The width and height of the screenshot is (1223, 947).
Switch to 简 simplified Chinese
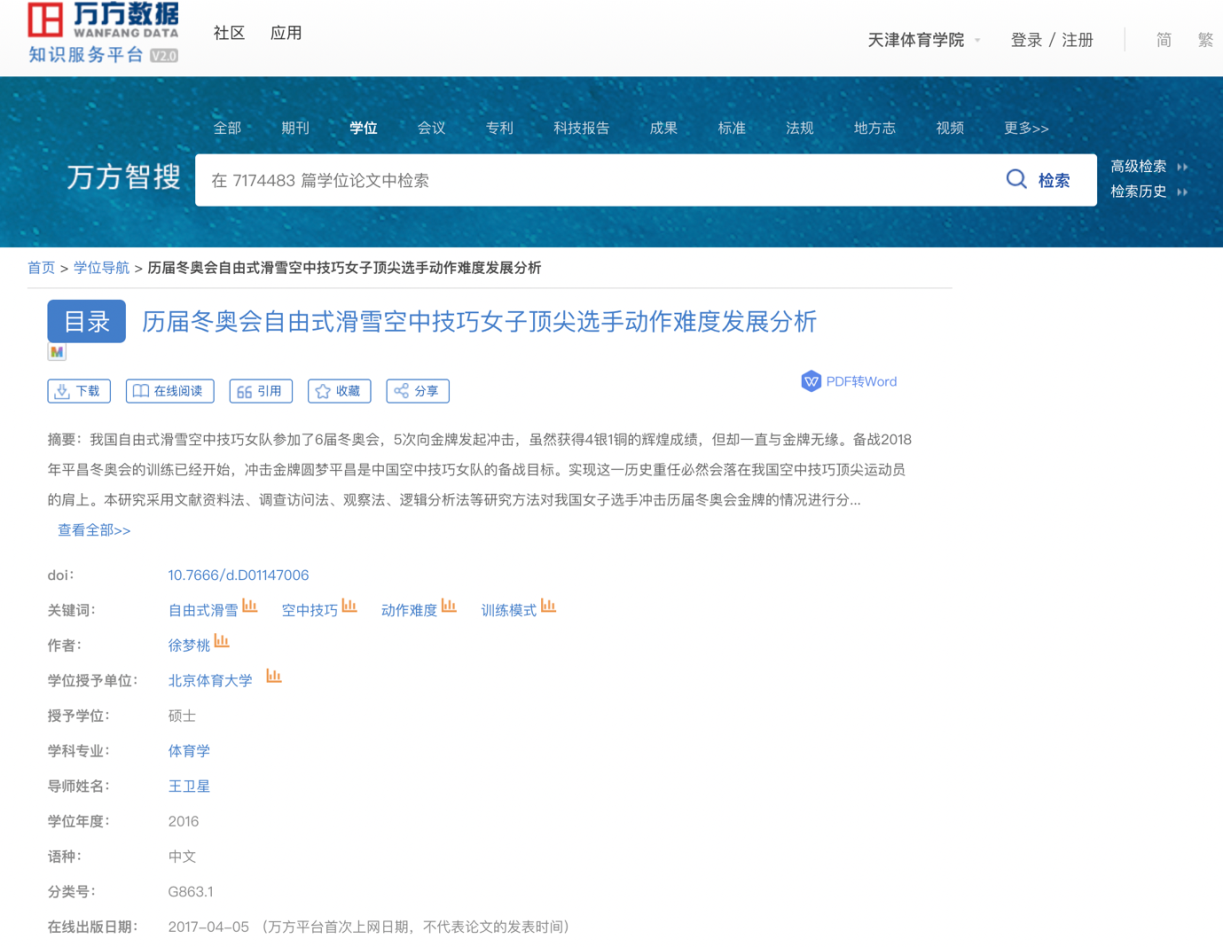[1163, 40]
